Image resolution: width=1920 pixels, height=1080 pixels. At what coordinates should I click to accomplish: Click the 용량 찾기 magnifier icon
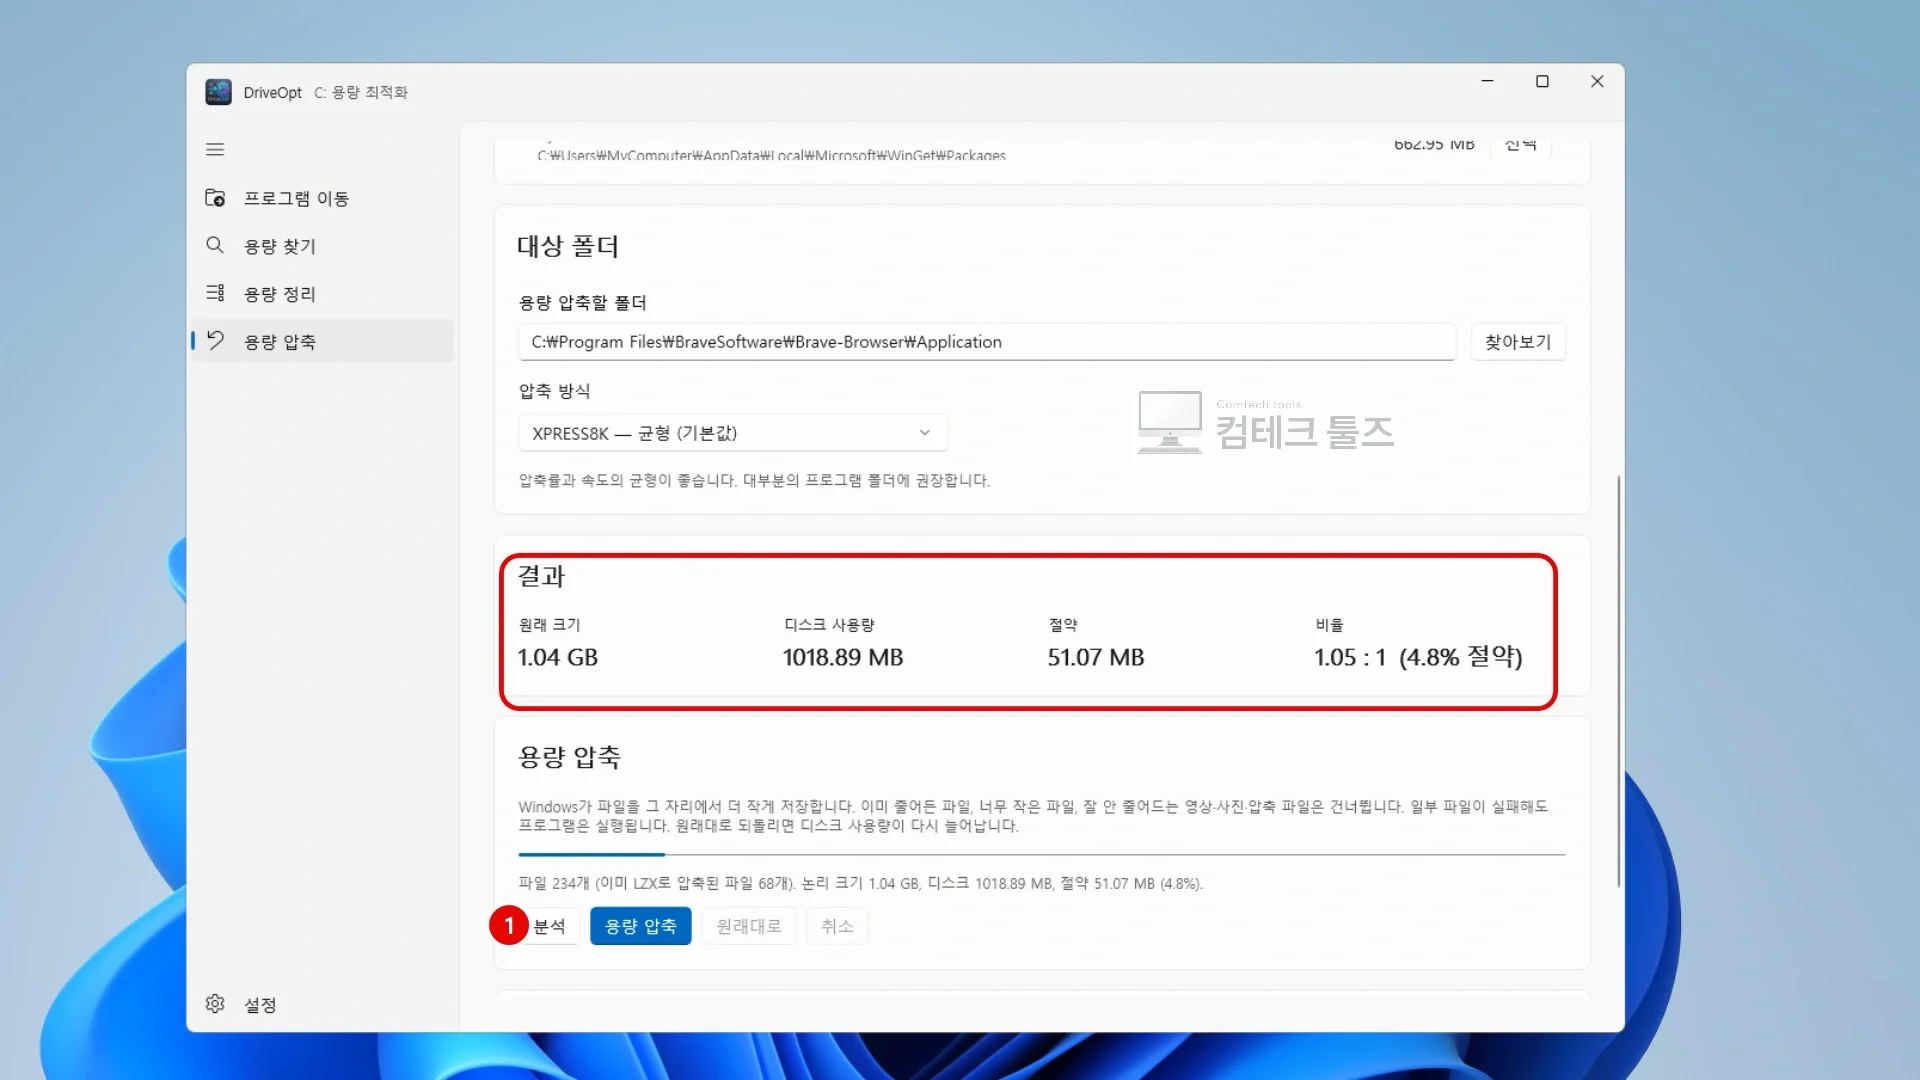215,245
